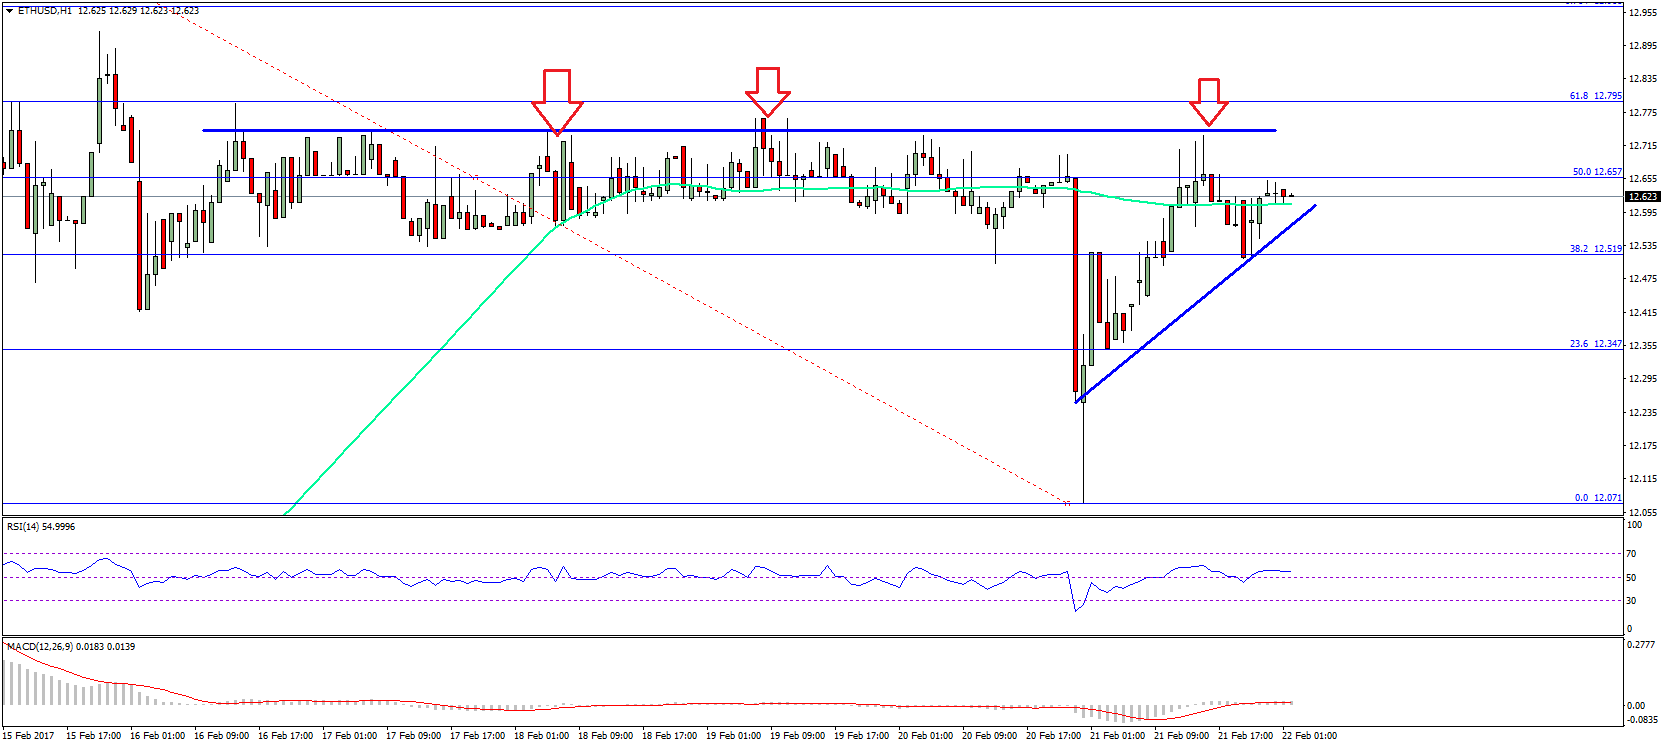Click the small triangle before ETHUSD,H1
1663x747 pixels.
point(9,11)
